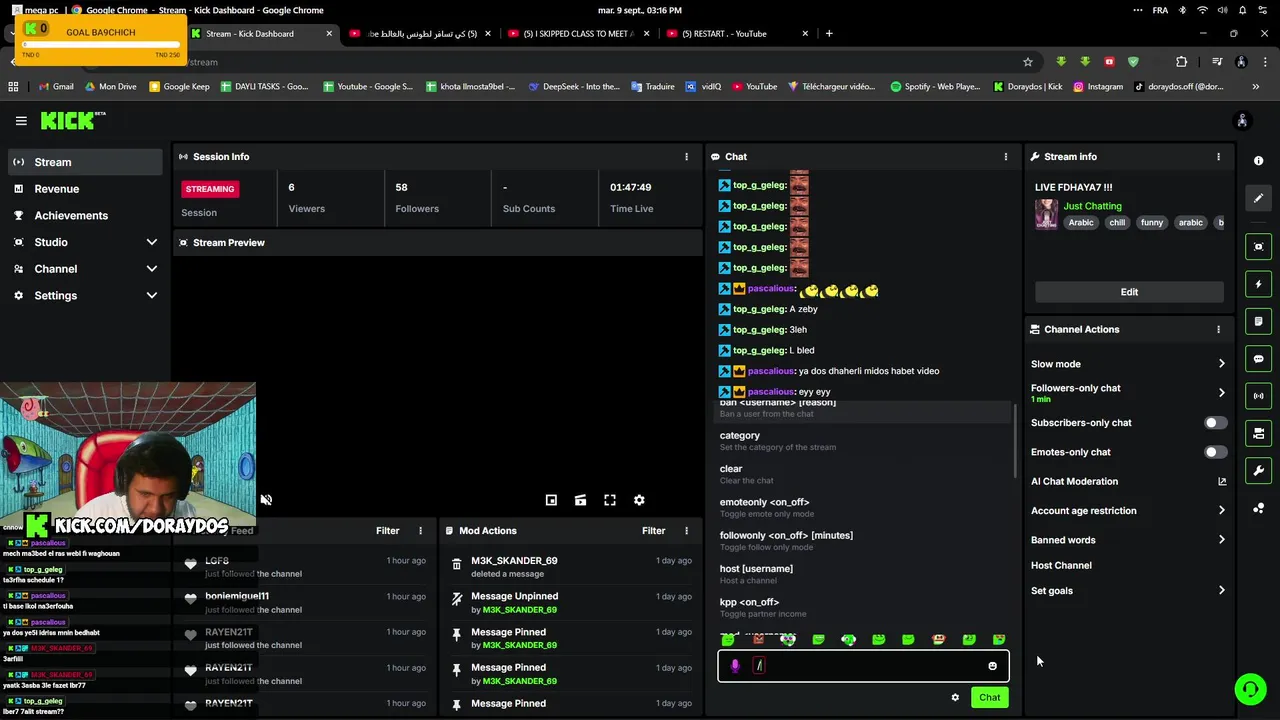Open Banned words chevron
The image size is (1280, 720).
click(x=1221, y=540)
